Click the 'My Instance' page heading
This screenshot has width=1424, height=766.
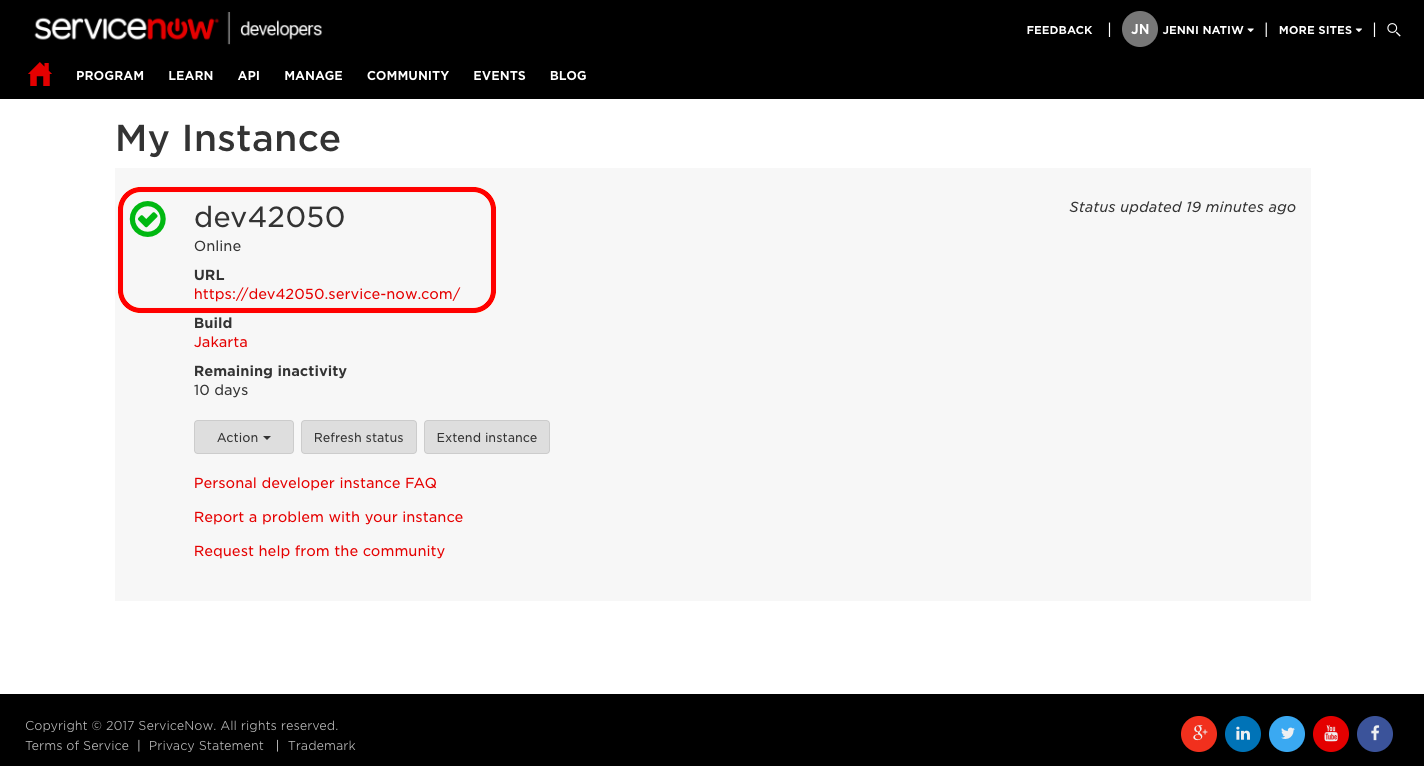pyautogui.click(x=228, y=138)
